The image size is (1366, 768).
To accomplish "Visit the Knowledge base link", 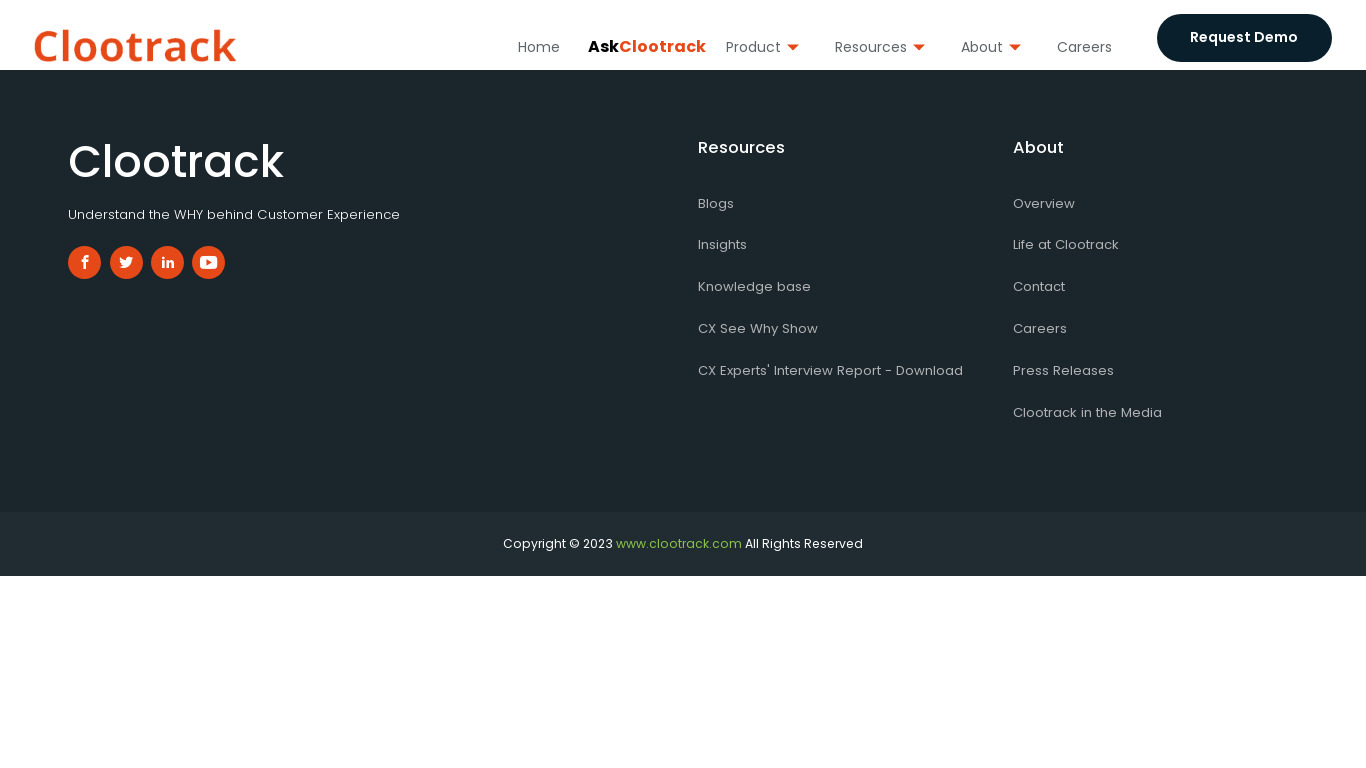I will click(x=754, y=287).
